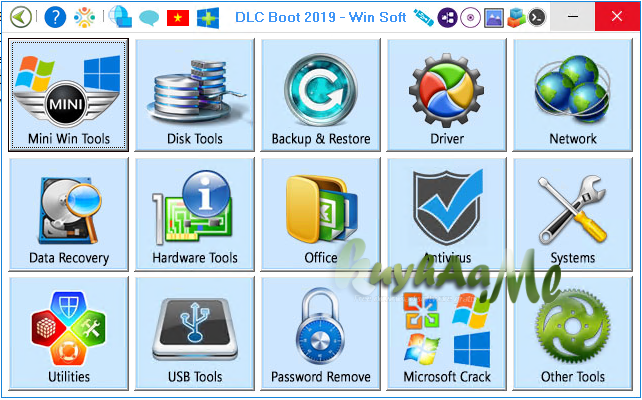Select Backup & Restore tile

click(x=321, y=95)
